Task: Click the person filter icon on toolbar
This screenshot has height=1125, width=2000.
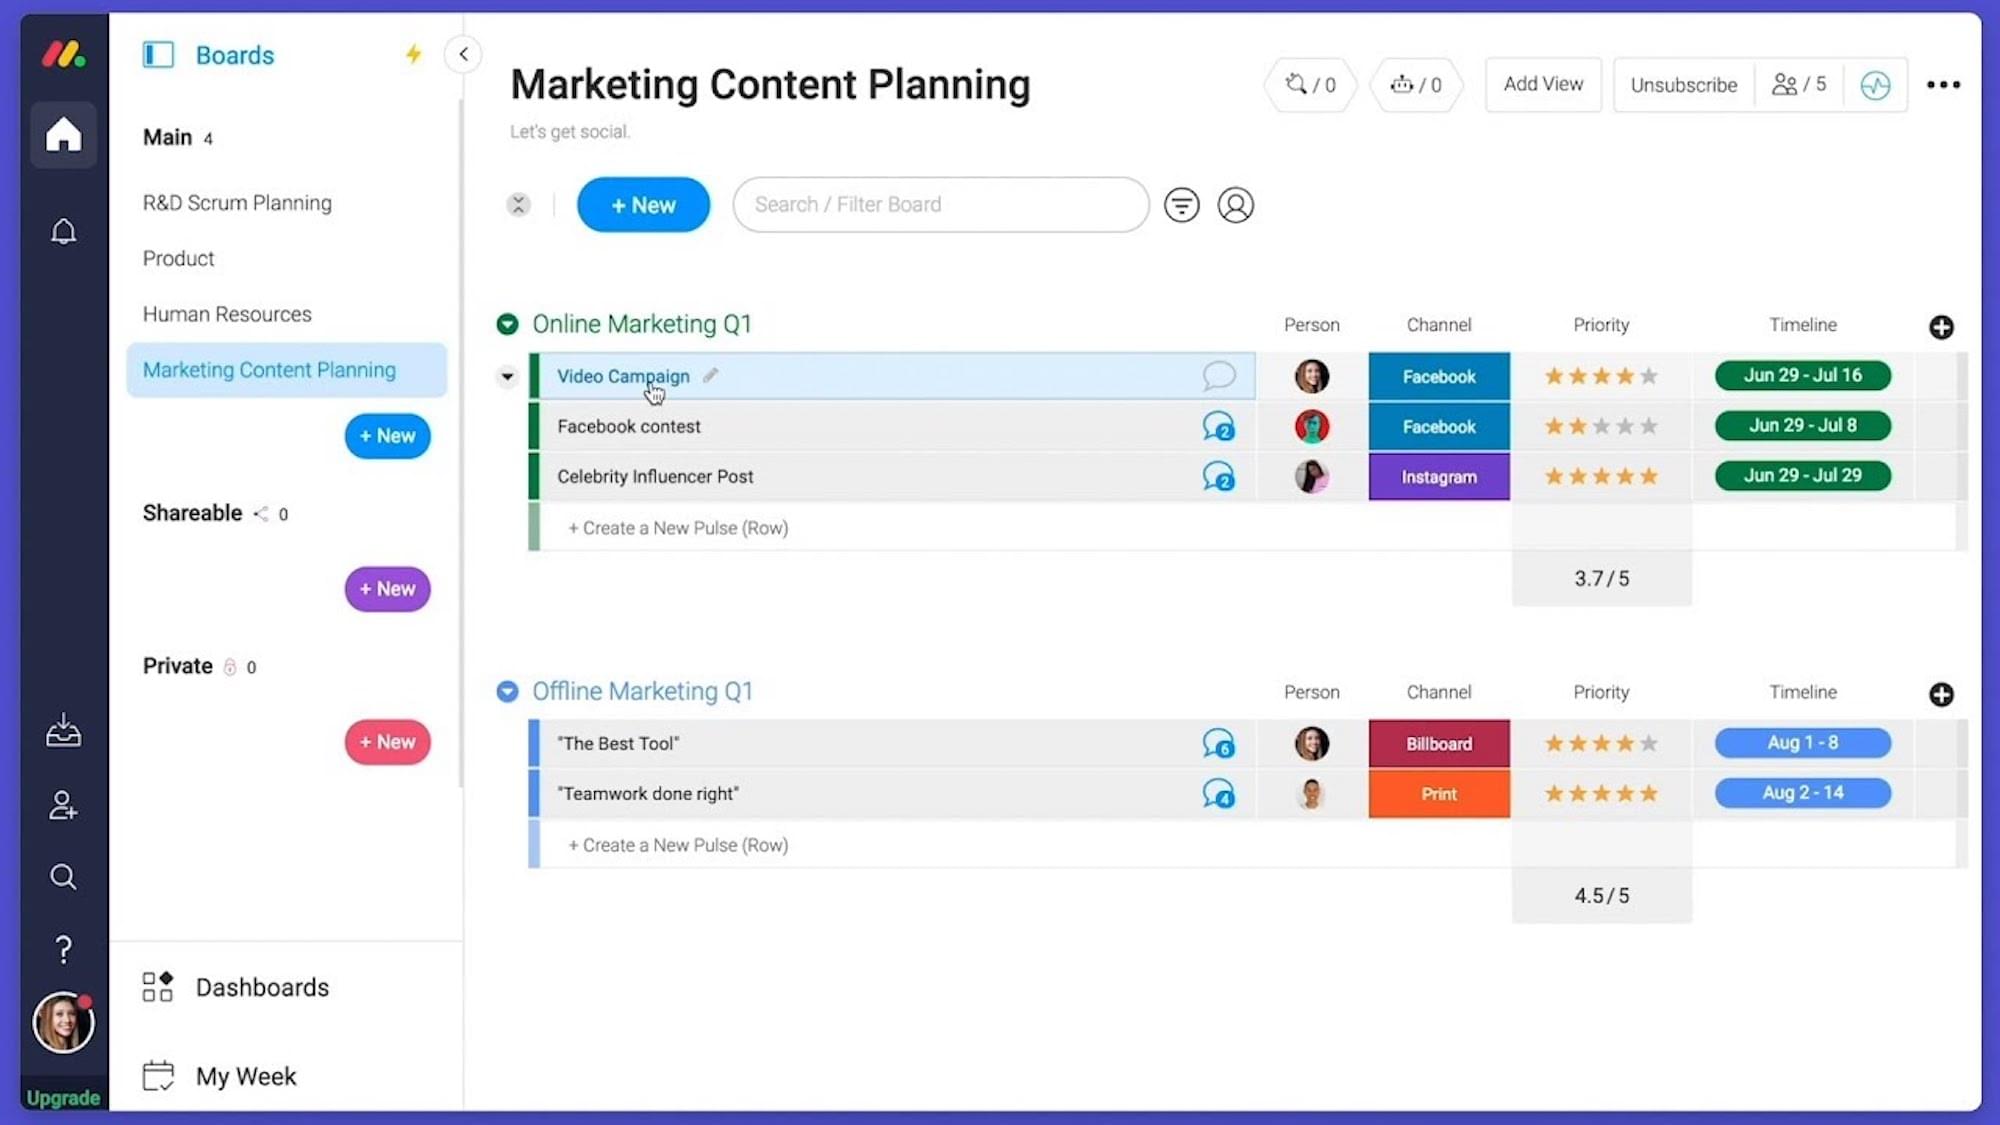Action: click(x=1234, y=205)
